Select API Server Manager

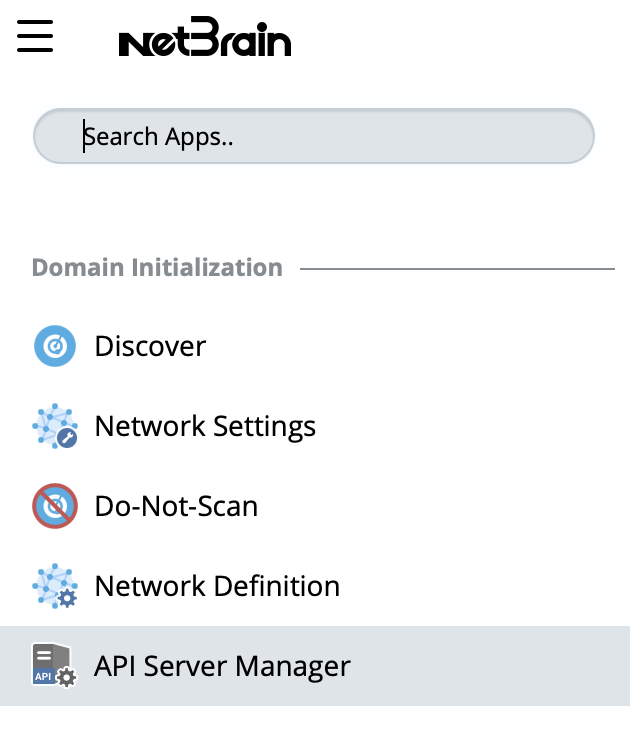(315, 666)
